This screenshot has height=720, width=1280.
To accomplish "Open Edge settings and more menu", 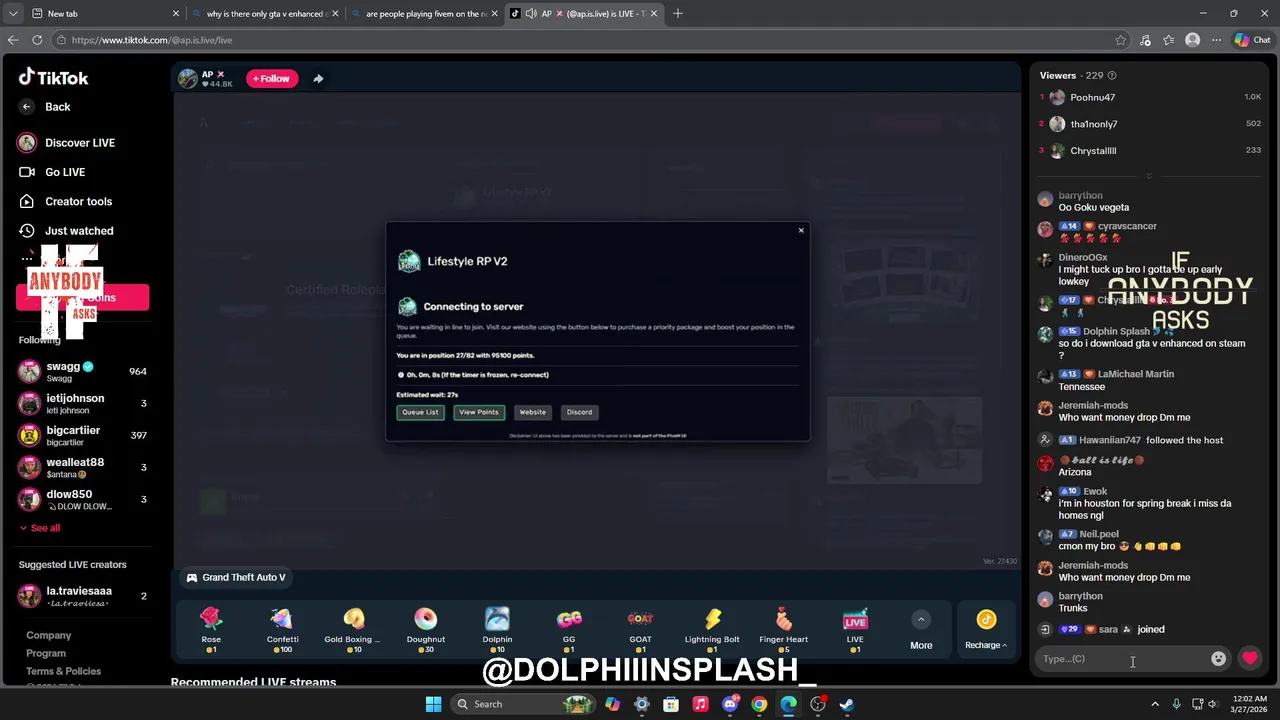I will coord(1216,40).
